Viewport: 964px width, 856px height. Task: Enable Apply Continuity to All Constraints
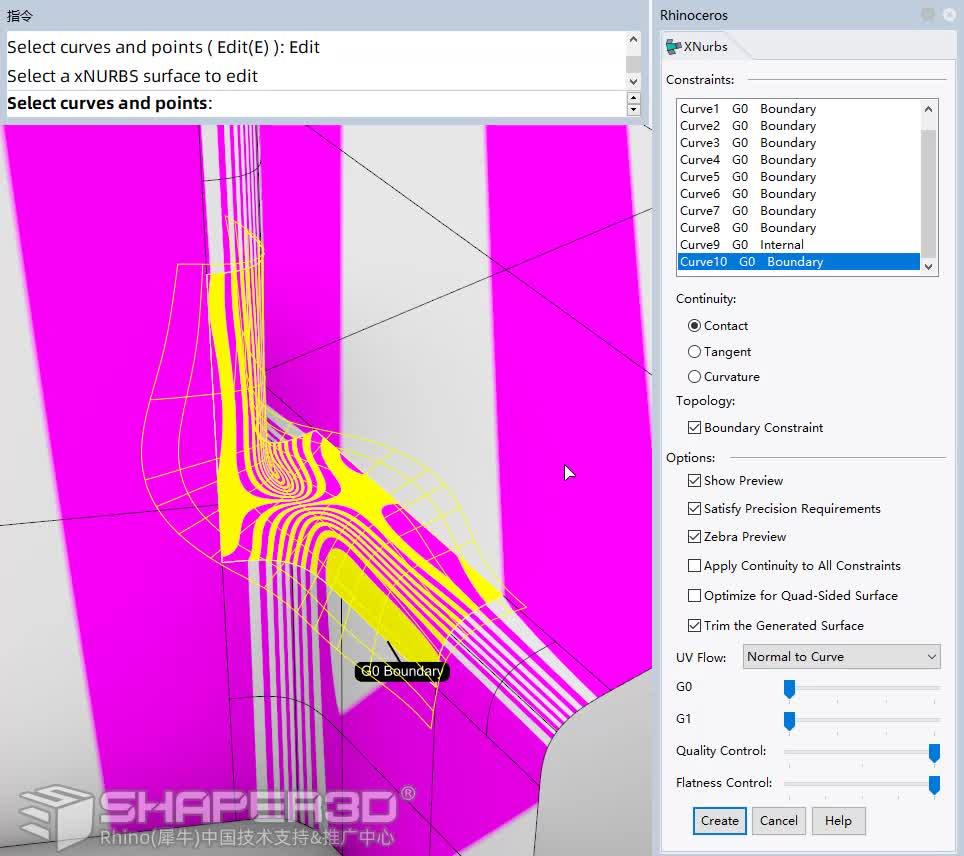(x=694, y=565)
